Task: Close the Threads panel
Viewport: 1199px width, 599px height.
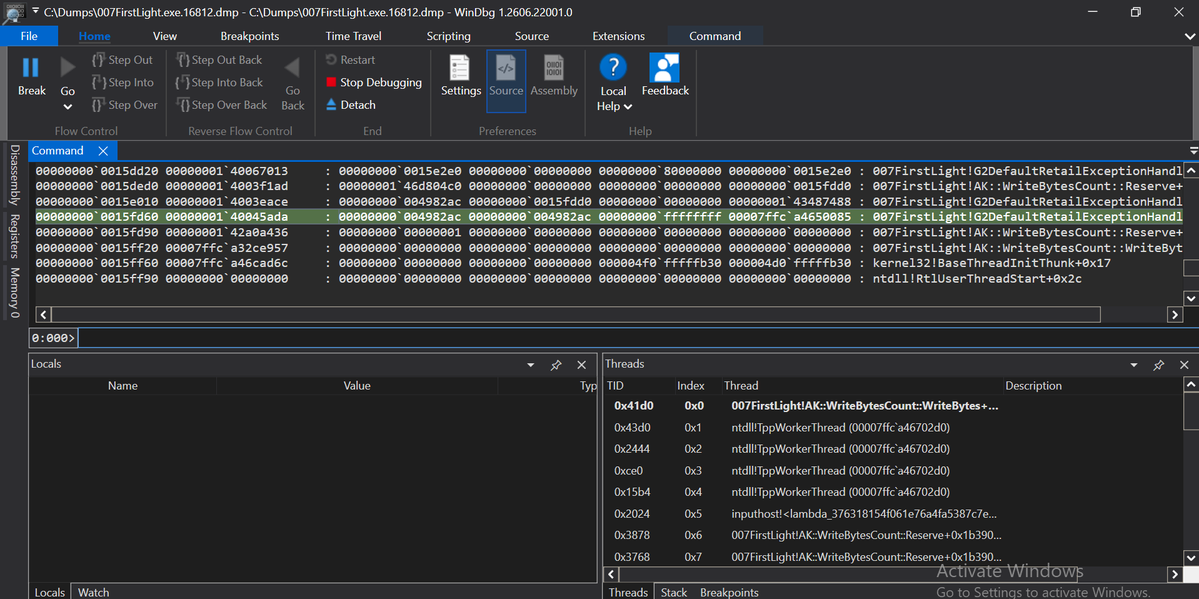Action: (1184, 366)
